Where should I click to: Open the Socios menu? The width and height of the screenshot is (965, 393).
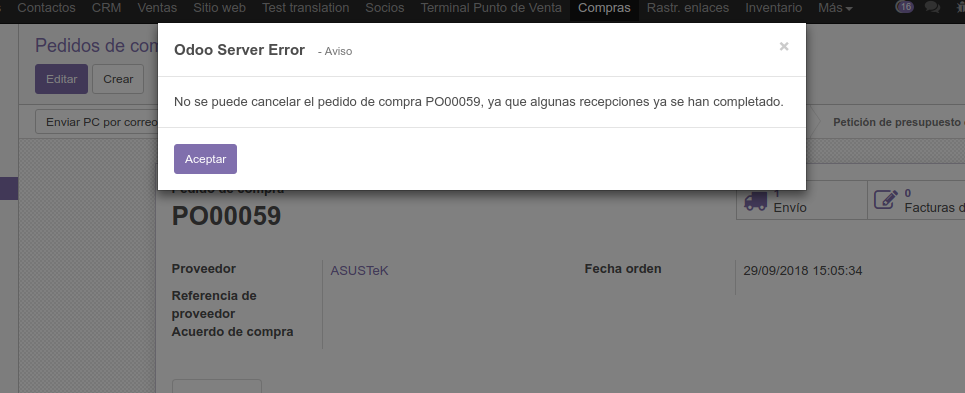coord(385,8)
